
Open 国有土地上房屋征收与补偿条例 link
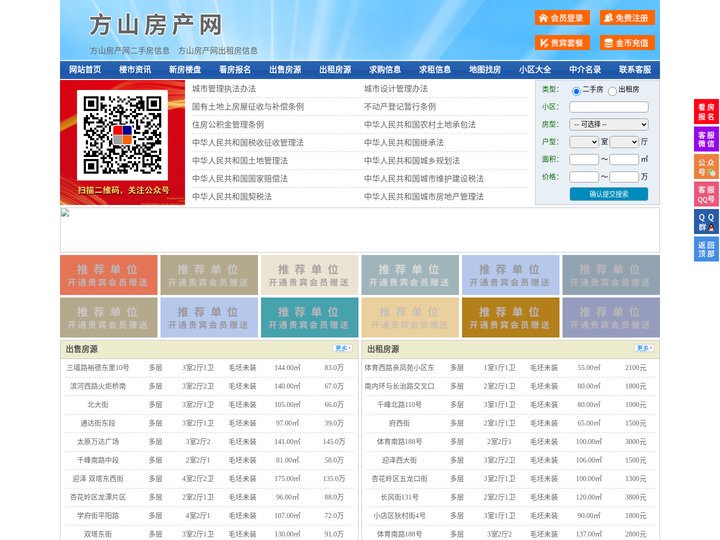[x=248, y=107]
